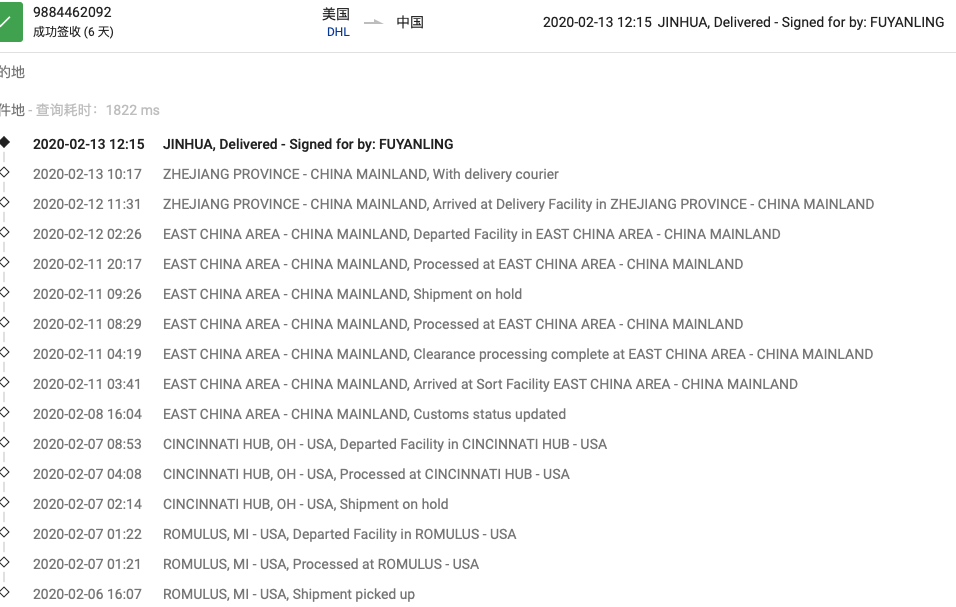The width and height of the screenshot is (956, 607).
Task: Open the DHL carrier link
Action: coord(338,32)
